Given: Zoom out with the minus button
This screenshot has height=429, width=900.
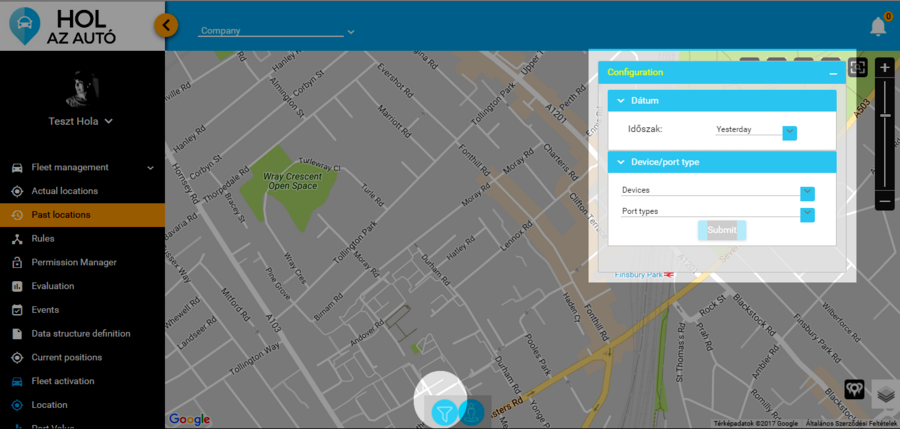Looking at the screenshot, I should coord(884,201).
